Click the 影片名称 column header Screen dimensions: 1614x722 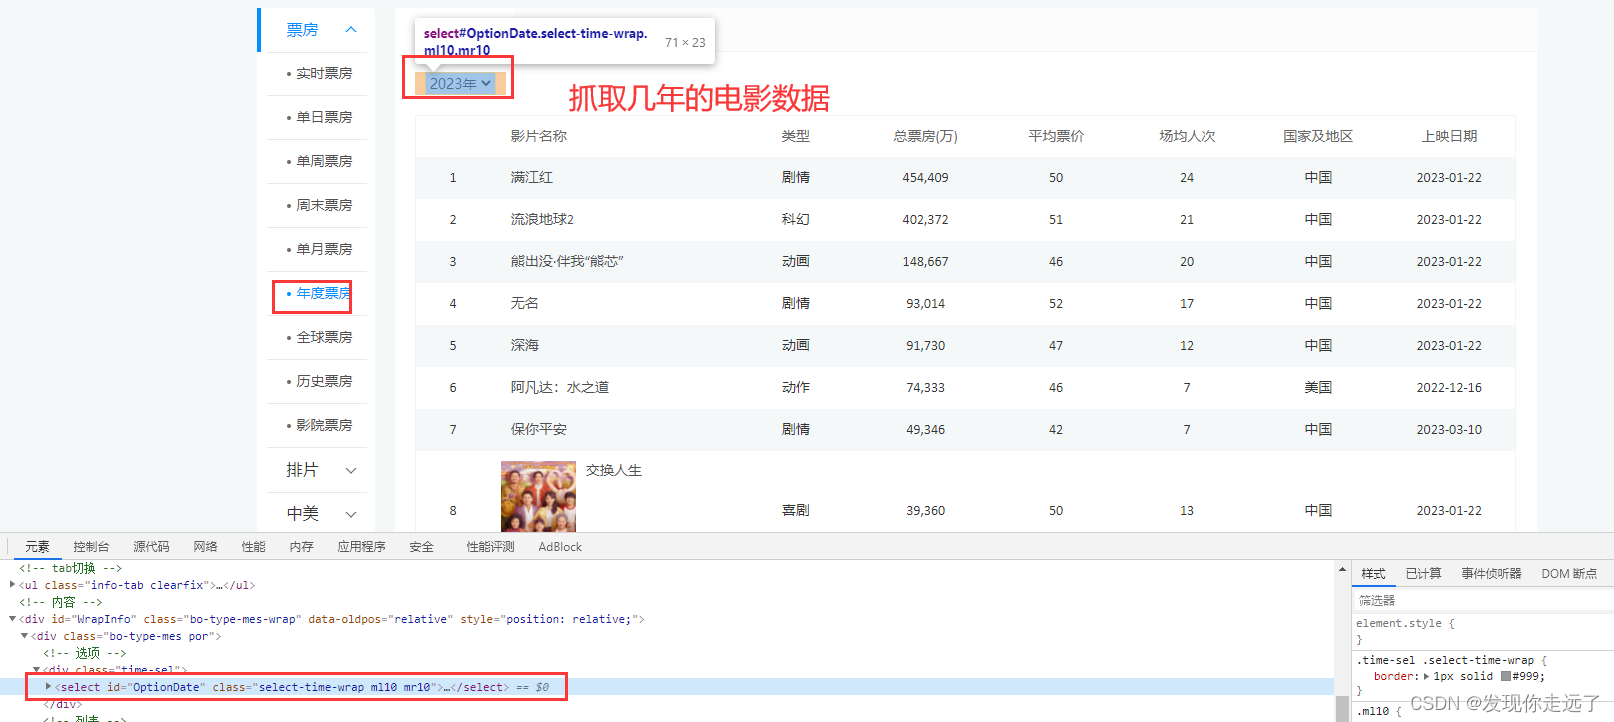pos(538,136)
